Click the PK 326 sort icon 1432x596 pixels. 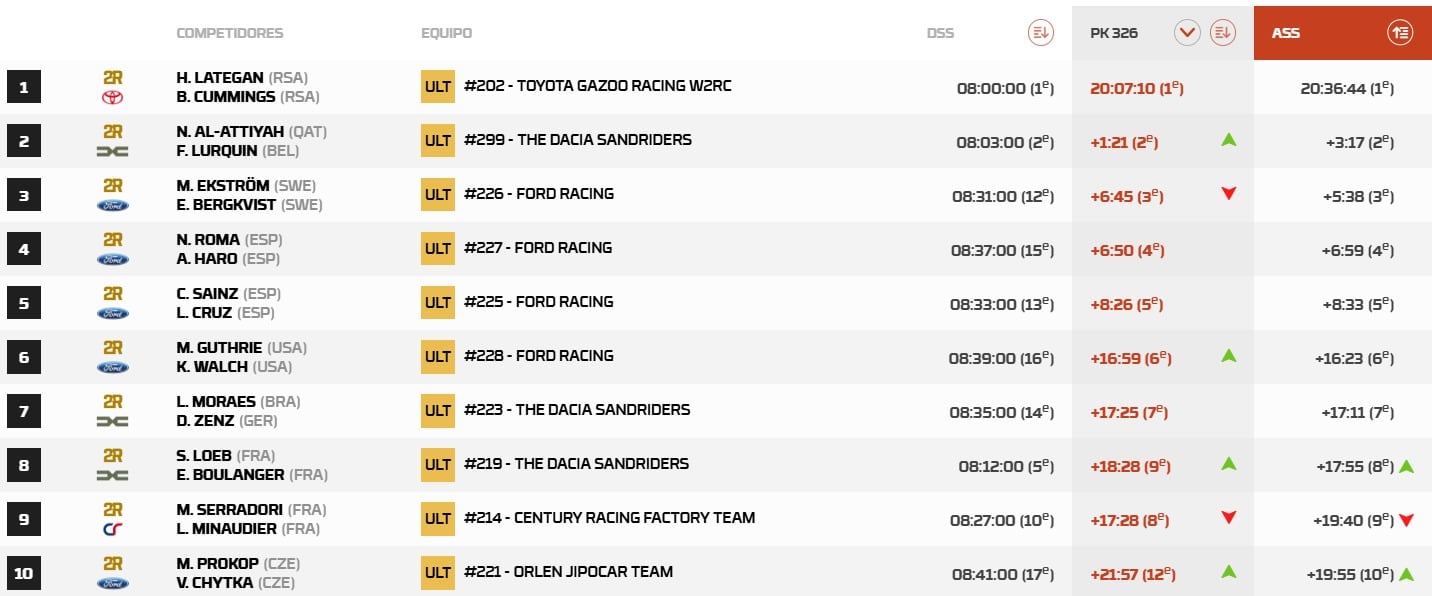point(1222,33)
